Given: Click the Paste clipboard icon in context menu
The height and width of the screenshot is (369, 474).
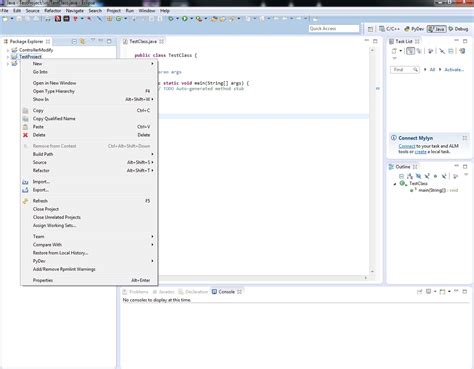Looking at the screenshot, I should pos(25,127).
